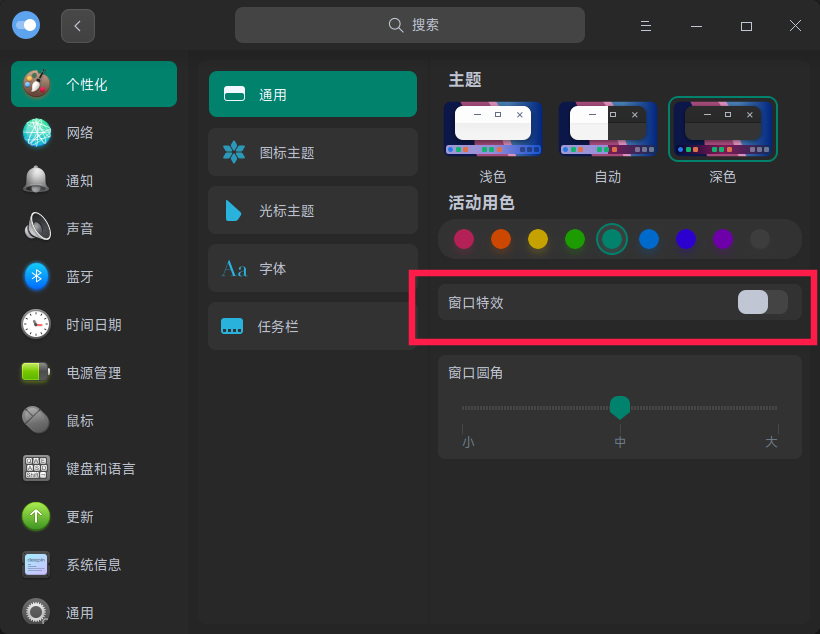Close the control center window
The height and width of the screenshot is (634, 820).
(x=795, y=26)
